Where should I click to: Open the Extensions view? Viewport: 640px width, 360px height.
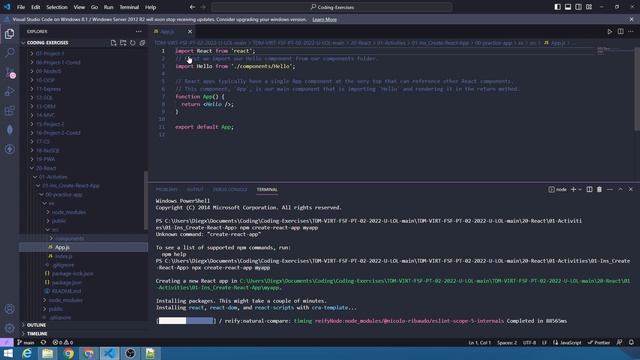pos(9,111)
